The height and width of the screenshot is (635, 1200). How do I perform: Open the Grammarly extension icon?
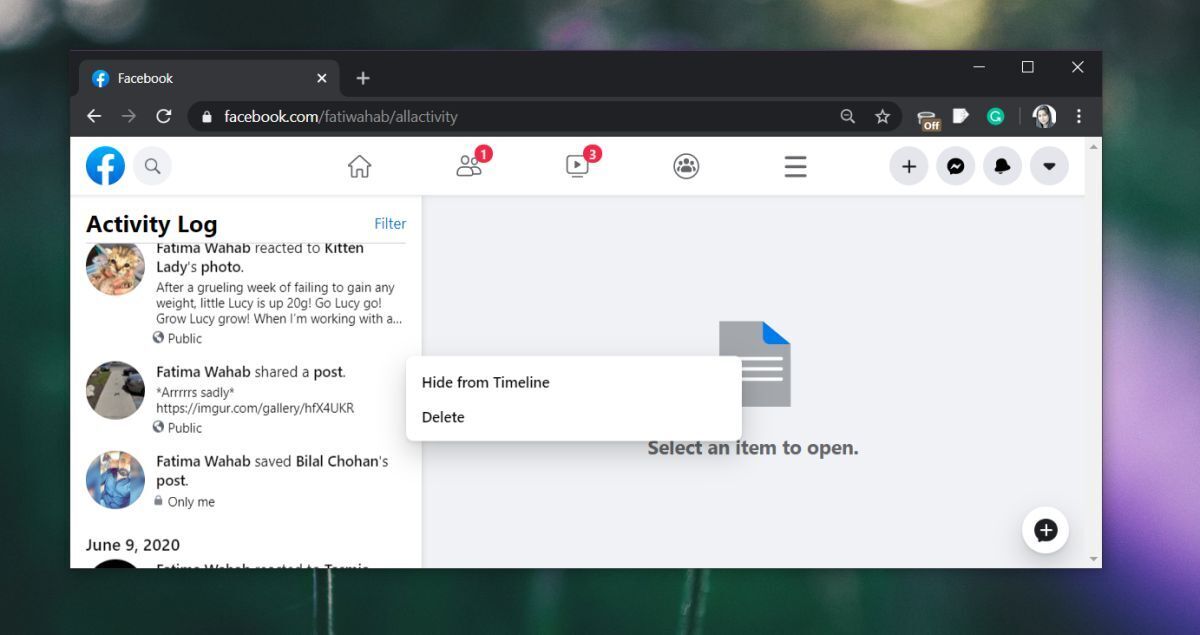(x=995, y=116)
